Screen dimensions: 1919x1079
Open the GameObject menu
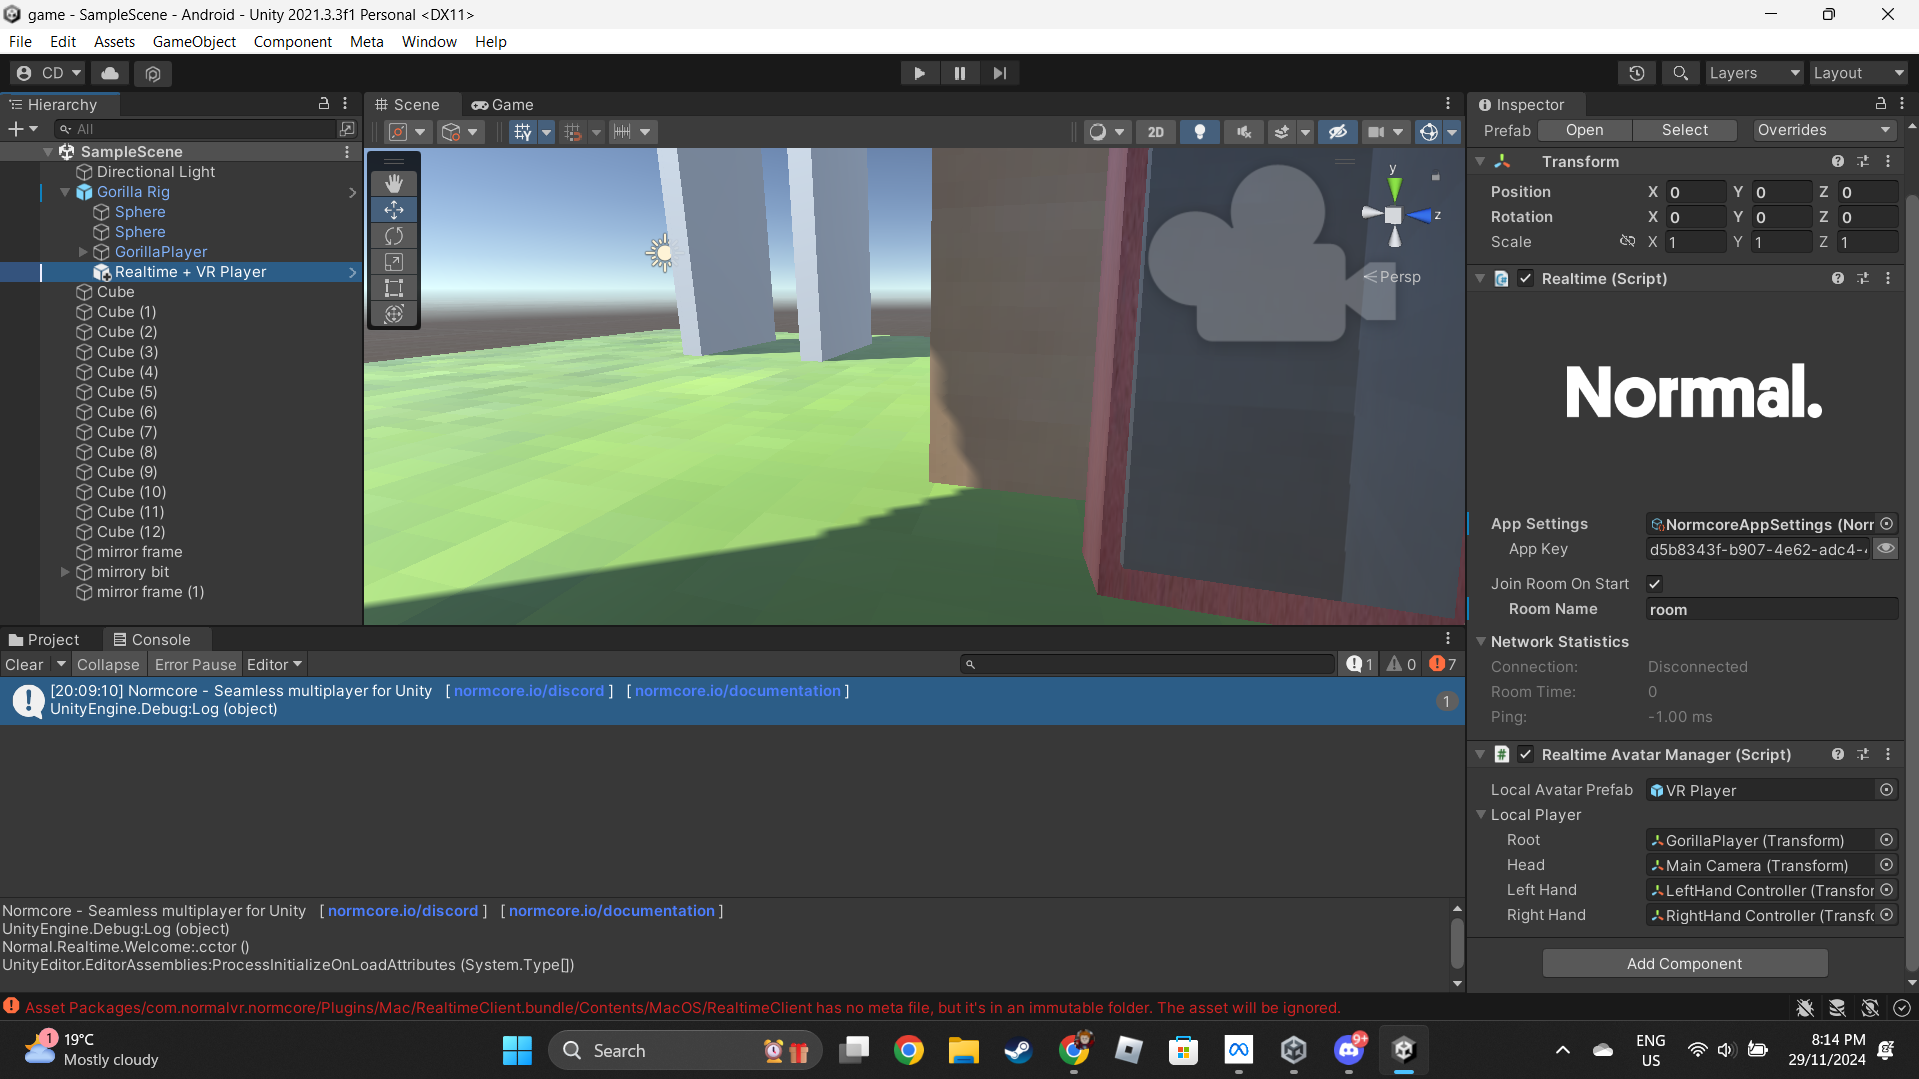point(194,41)
